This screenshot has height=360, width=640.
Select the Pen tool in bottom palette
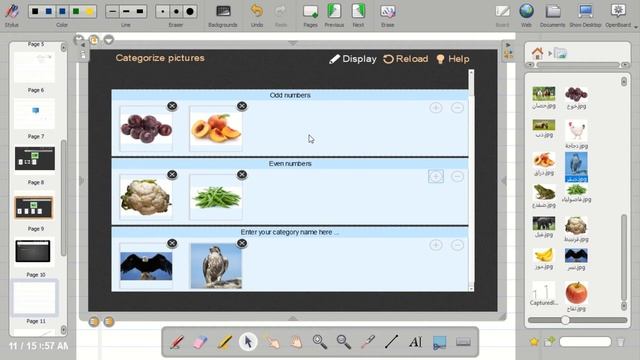click(x=177, y=342)
